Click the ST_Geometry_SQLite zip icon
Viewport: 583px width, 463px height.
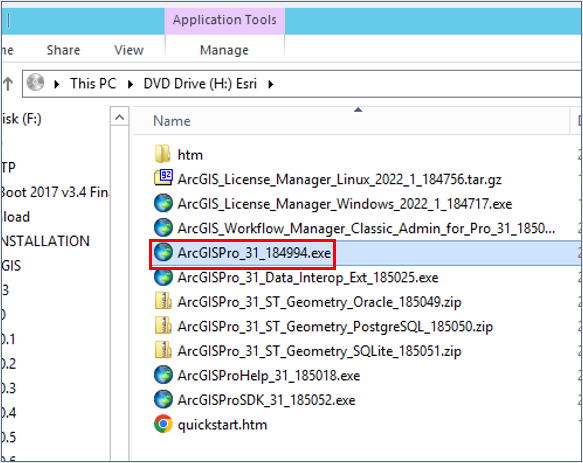point(163,350)
